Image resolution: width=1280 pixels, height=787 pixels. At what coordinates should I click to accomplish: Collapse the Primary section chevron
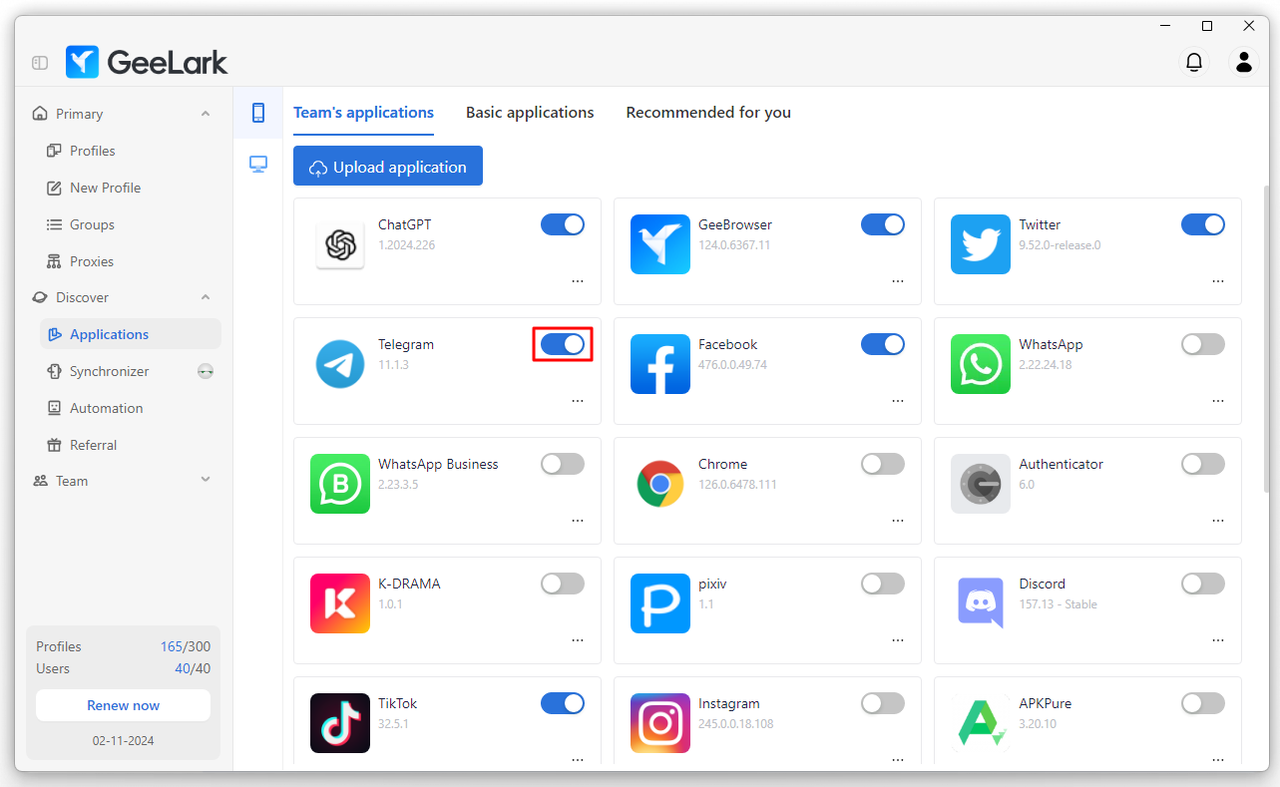205,114
